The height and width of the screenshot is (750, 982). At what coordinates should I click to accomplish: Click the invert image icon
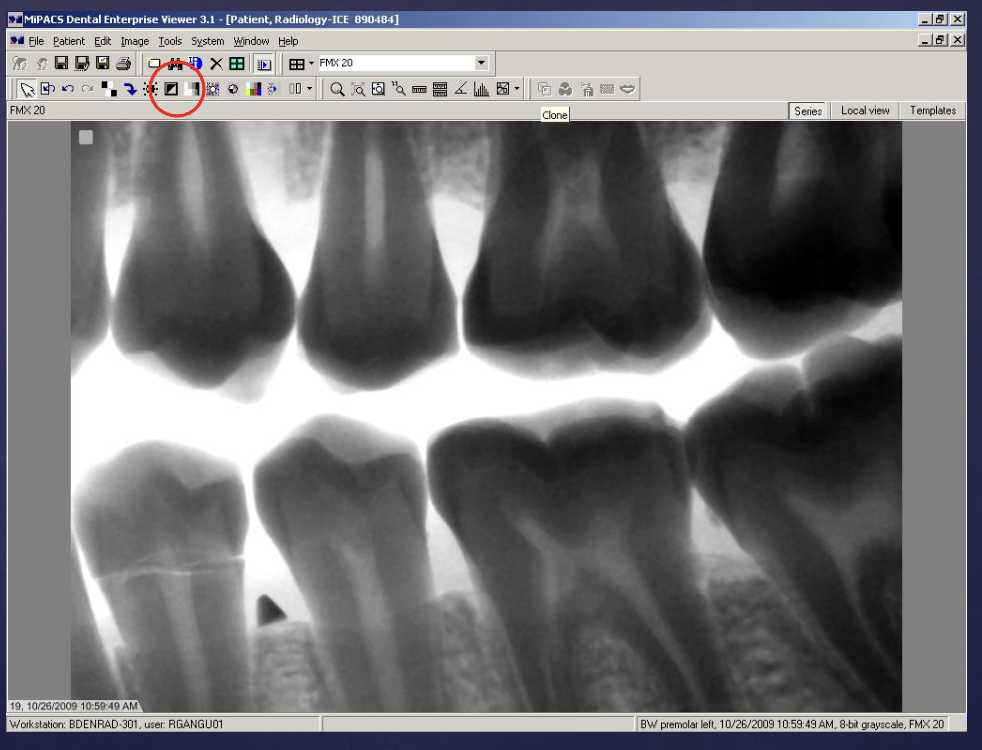pos(171,89)
